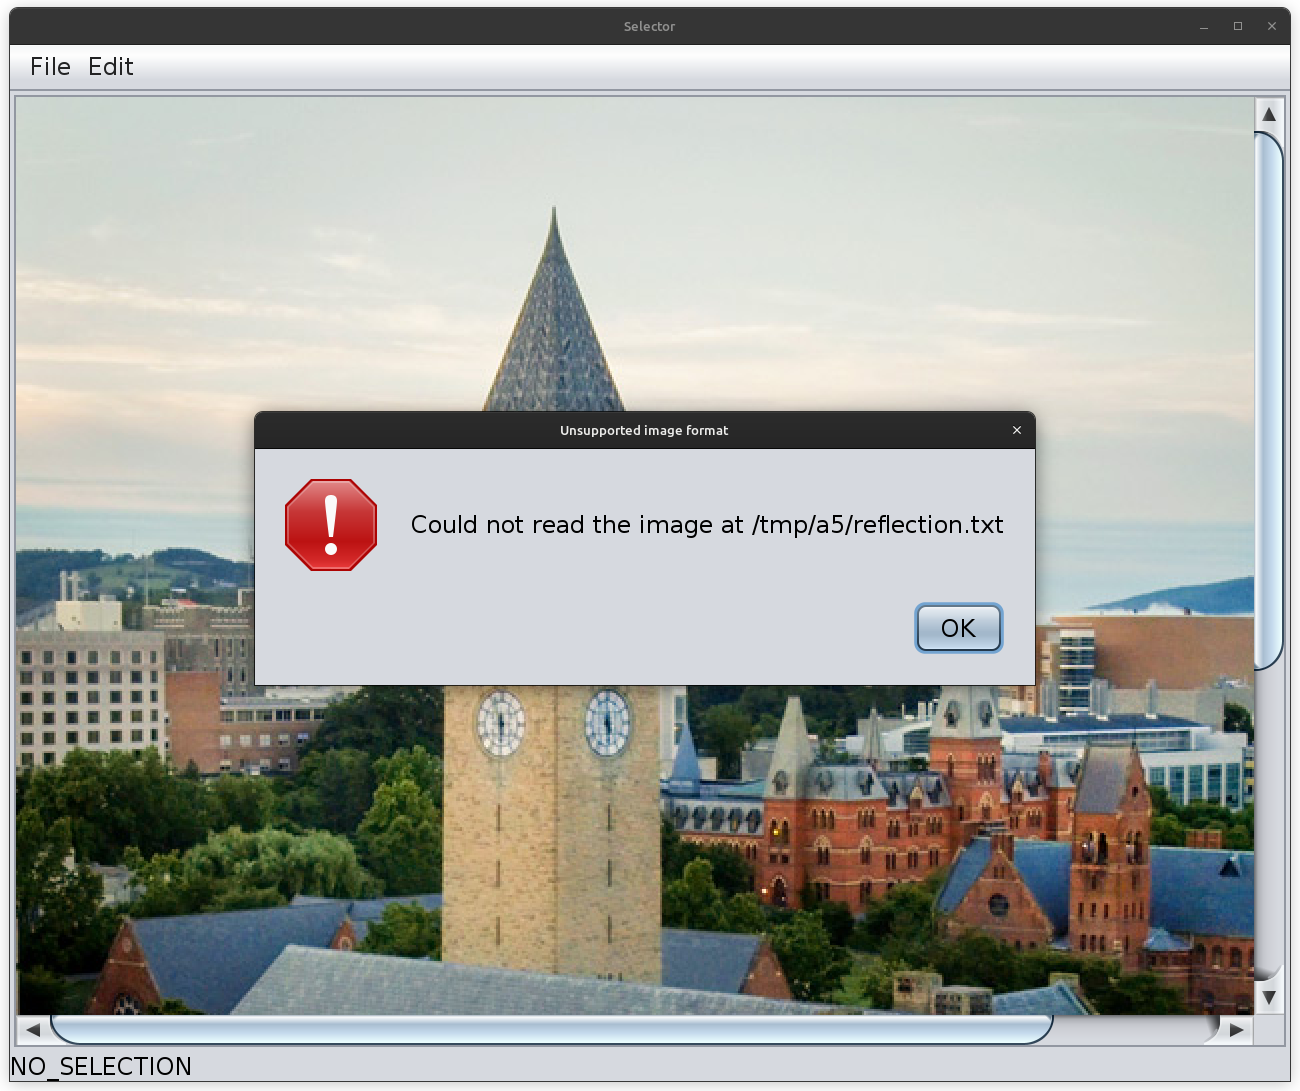
Task: Minimize the Selector window
Action: (x=1204, y=27)
